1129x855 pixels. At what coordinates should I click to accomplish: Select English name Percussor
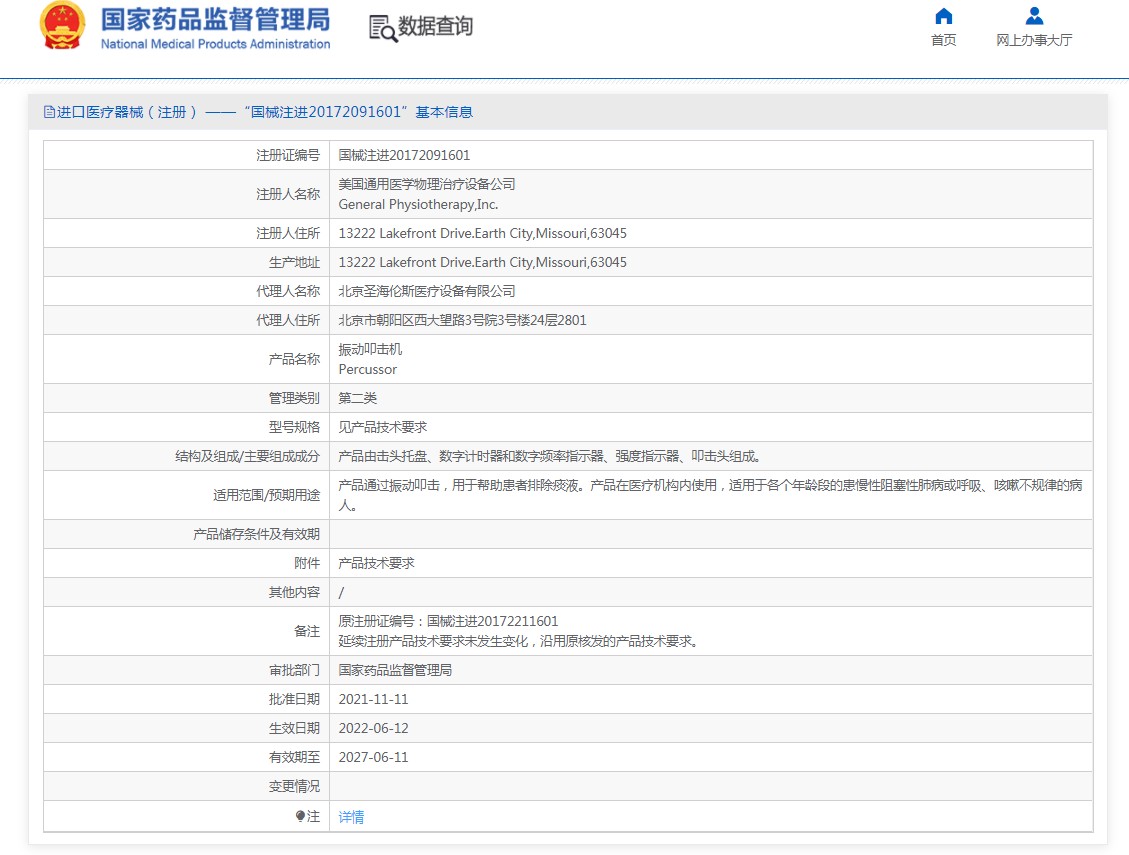click(x=367, y=370)
